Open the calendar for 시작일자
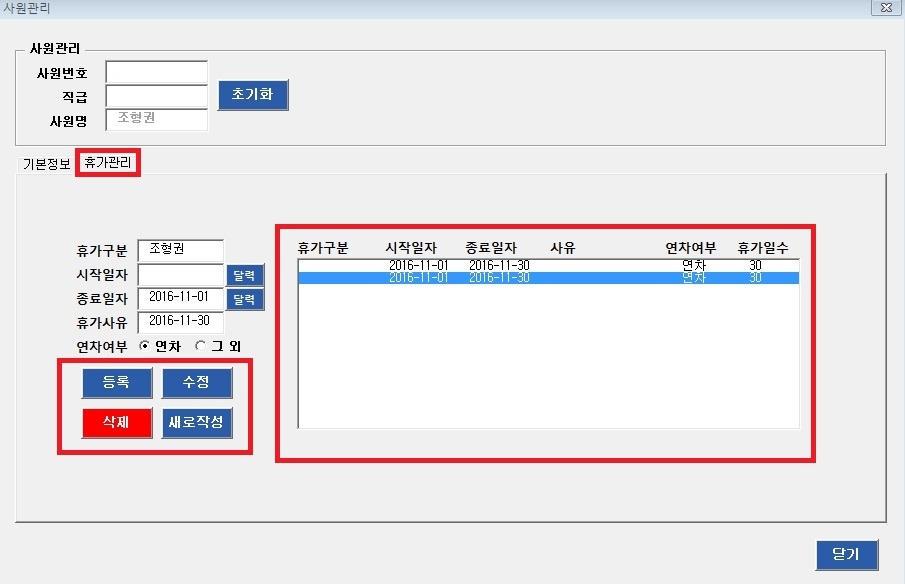The width and height of the screenshot is (905, 584). point(245,274)
